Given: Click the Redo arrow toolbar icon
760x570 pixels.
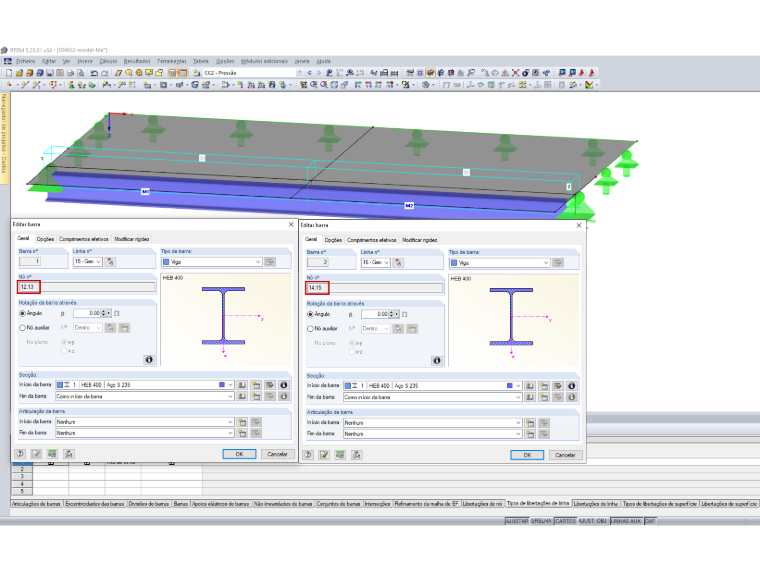Looking at the screenshot, I should [104, 73].
